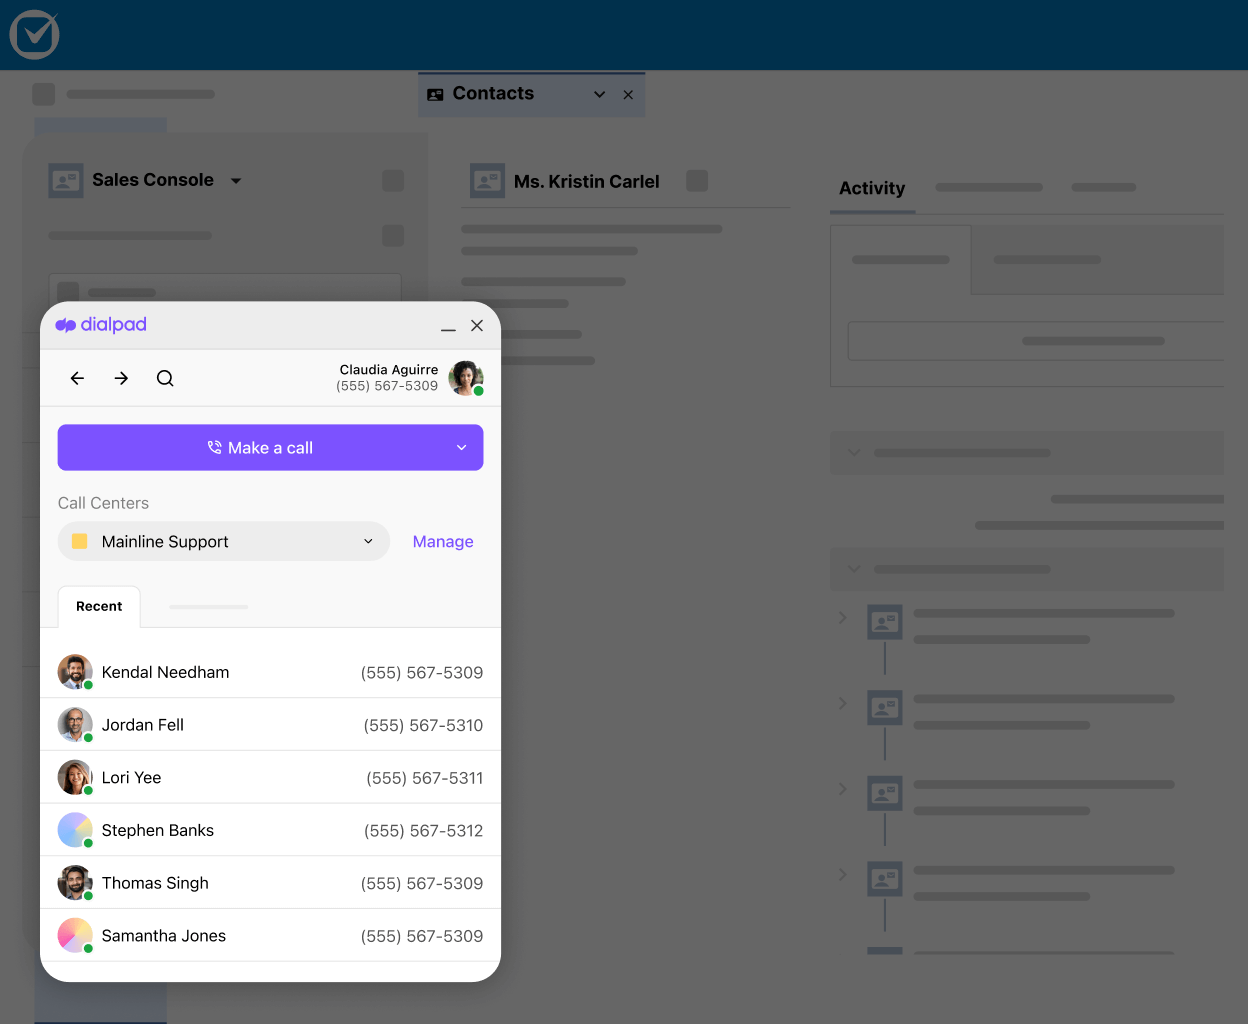Image resolution: width=1248 pixels, height=1024 pixels.
Task: Click the Contacts tab record icon
Action: [435, 93]
